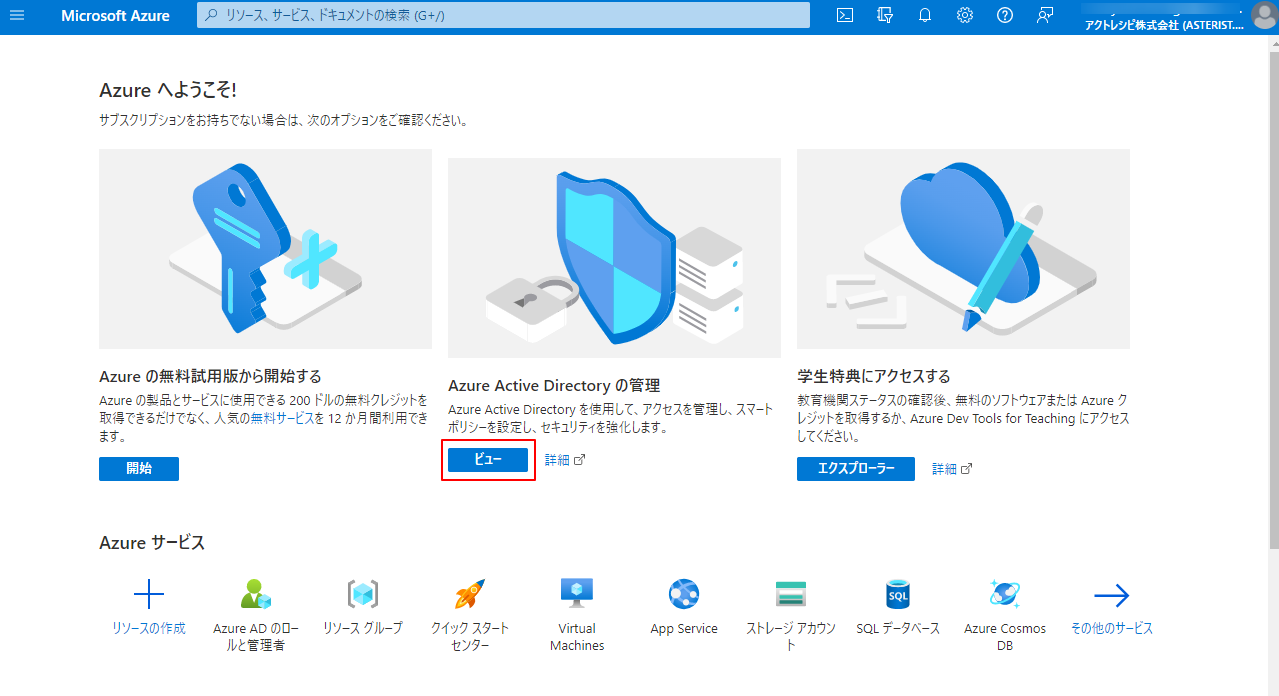Click the リソースの作成 label
Screen dimensions: 1279x696
click(149, 628)
